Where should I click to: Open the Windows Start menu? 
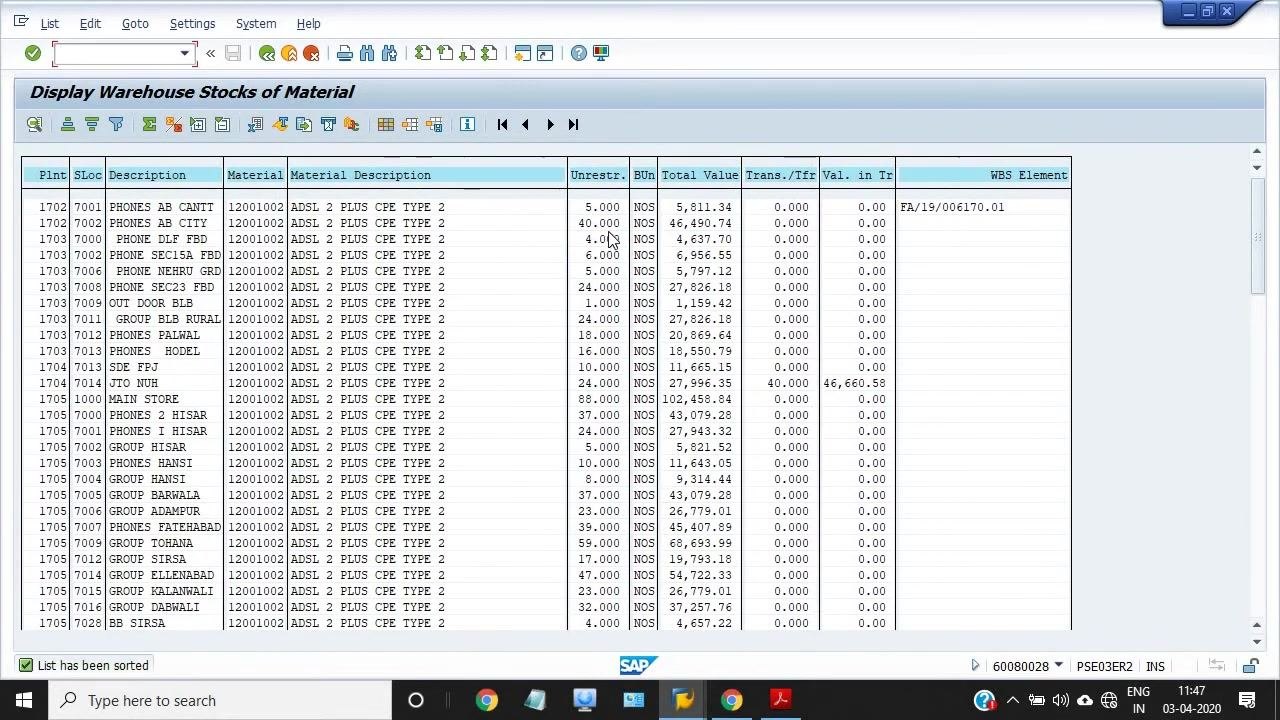[24, 700]
